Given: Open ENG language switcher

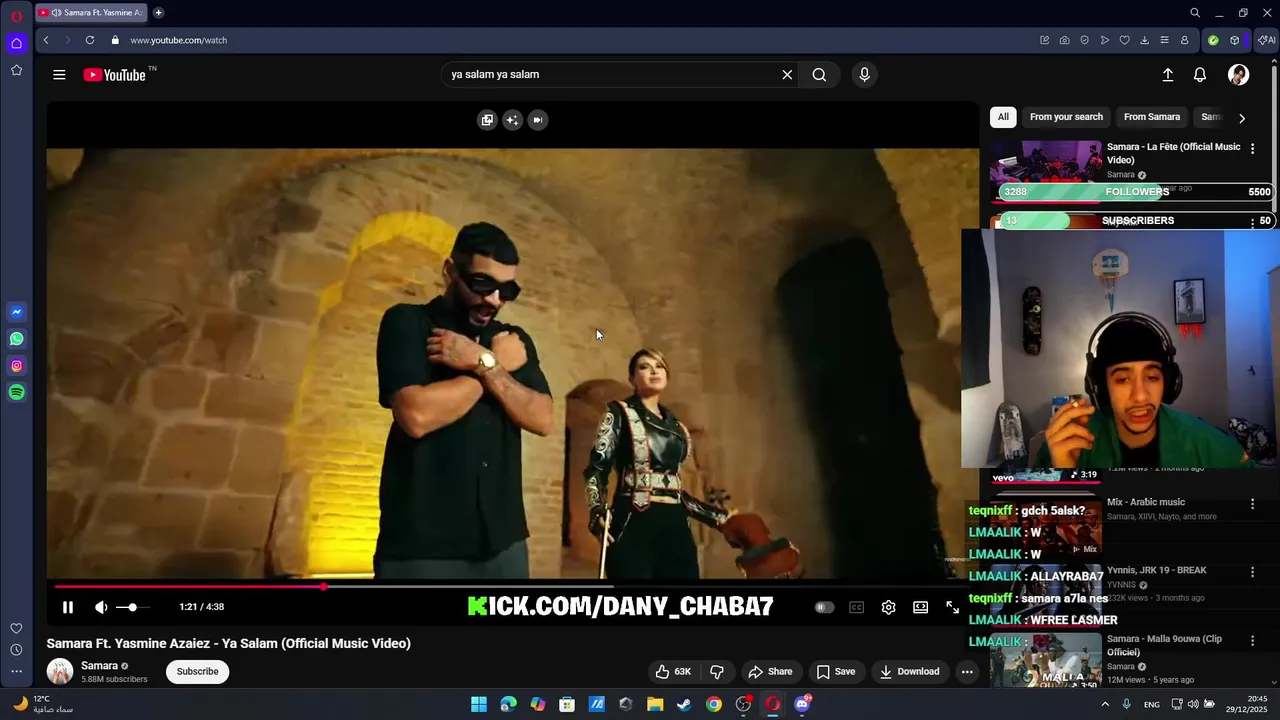Looking at the screenshot, I should point(1152,704).
